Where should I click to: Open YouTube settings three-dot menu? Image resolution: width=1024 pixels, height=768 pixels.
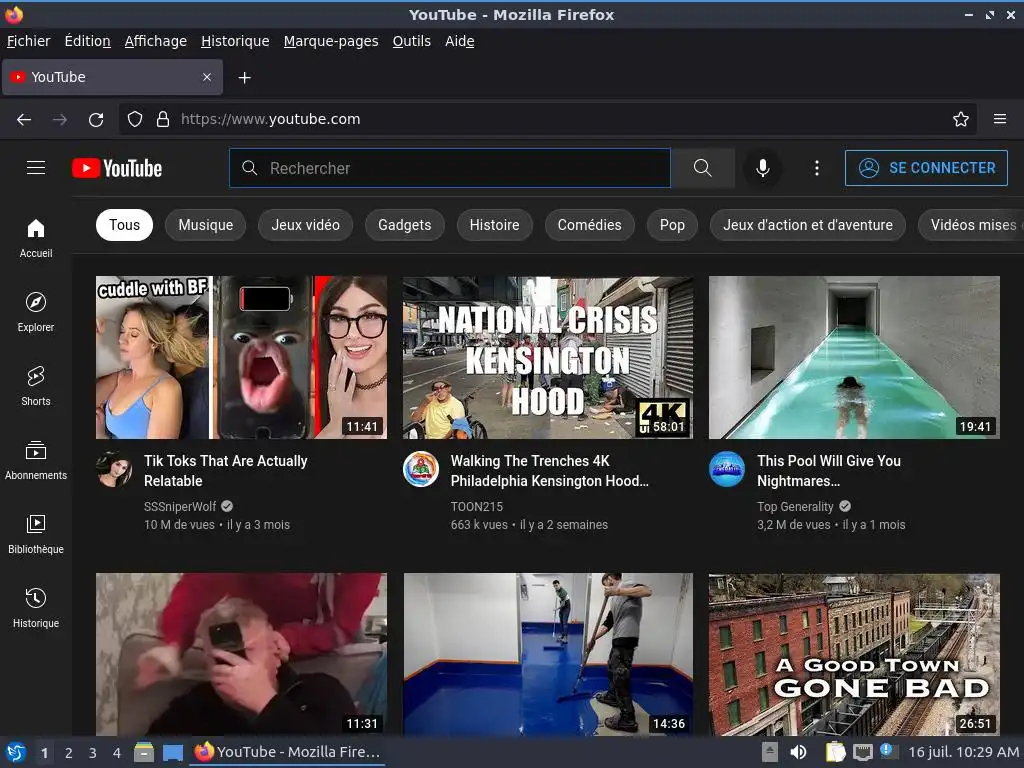pyautogui.click(x=816, y=168)
